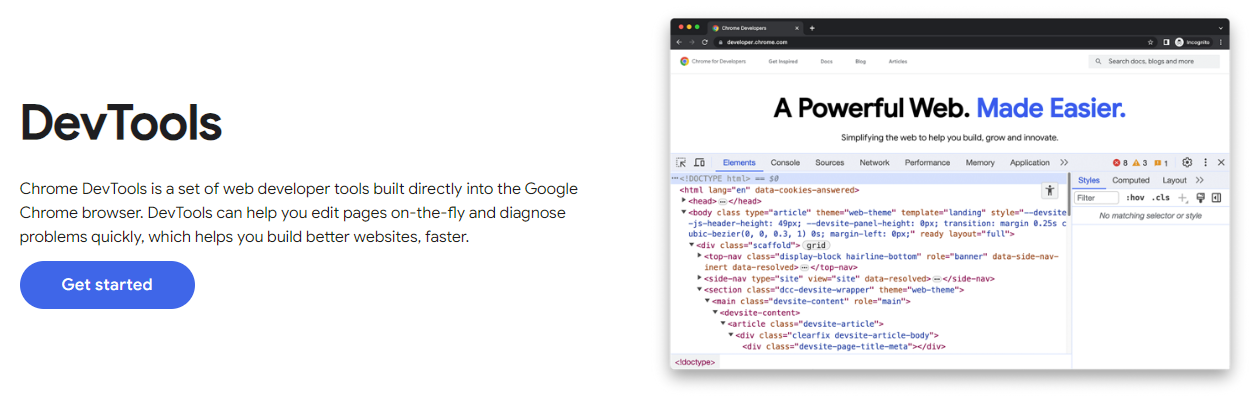The height and width of the screenshot is (398, 1252).
Task: Toggle the device toolbar icon
Action: tap(699, 162)
